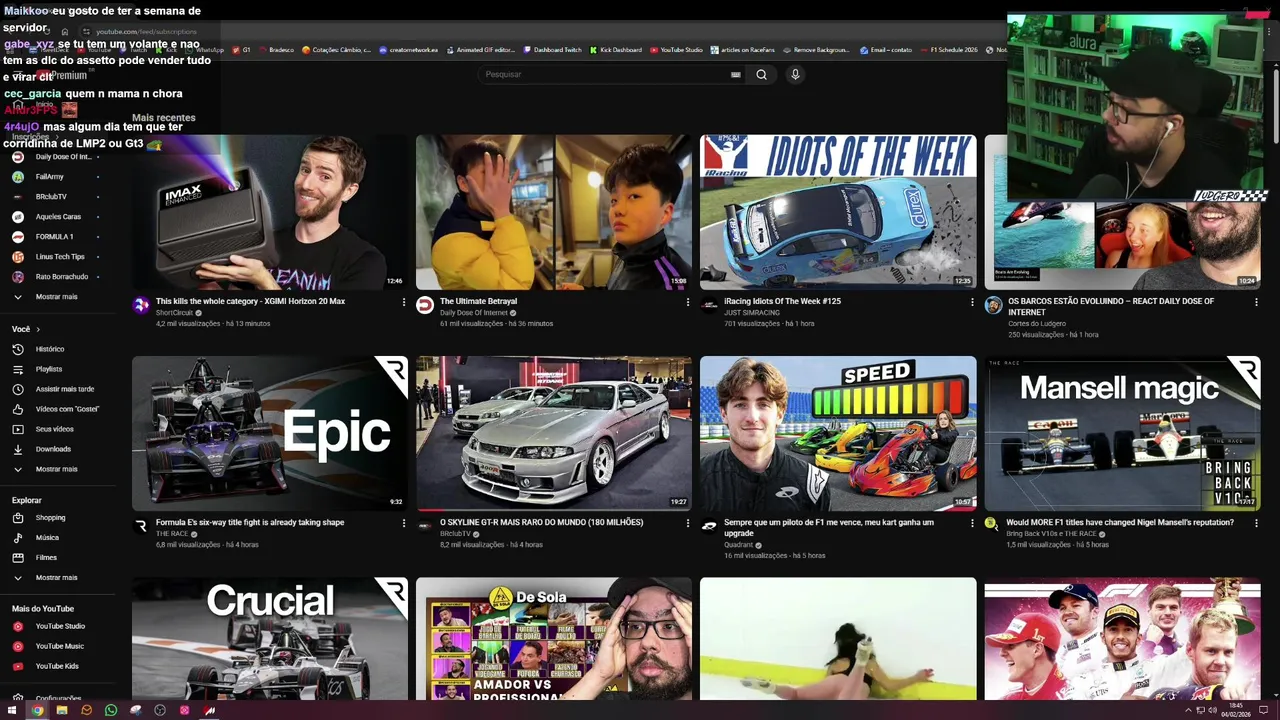Open the Você section chevron

point(38,329)
